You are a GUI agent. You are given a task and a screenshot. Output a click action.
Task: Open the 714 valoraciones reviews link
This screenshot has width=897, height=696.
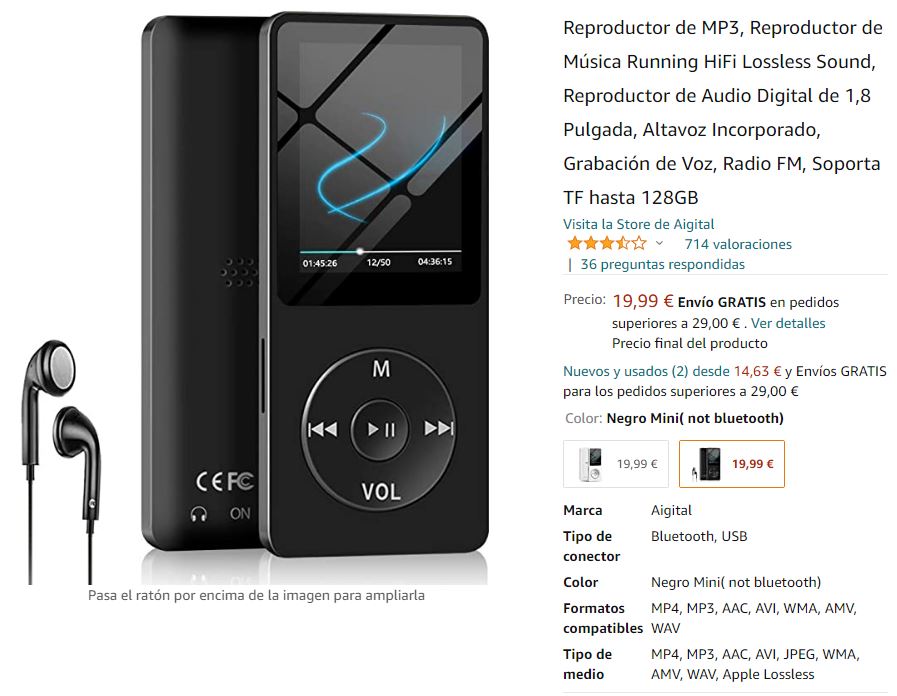[738, 244]
